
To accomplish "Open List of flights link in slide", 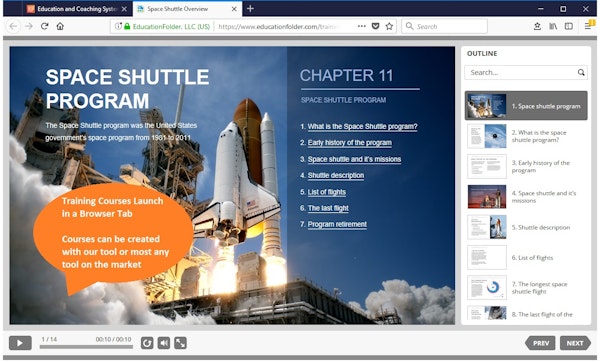I will point(327,192).
